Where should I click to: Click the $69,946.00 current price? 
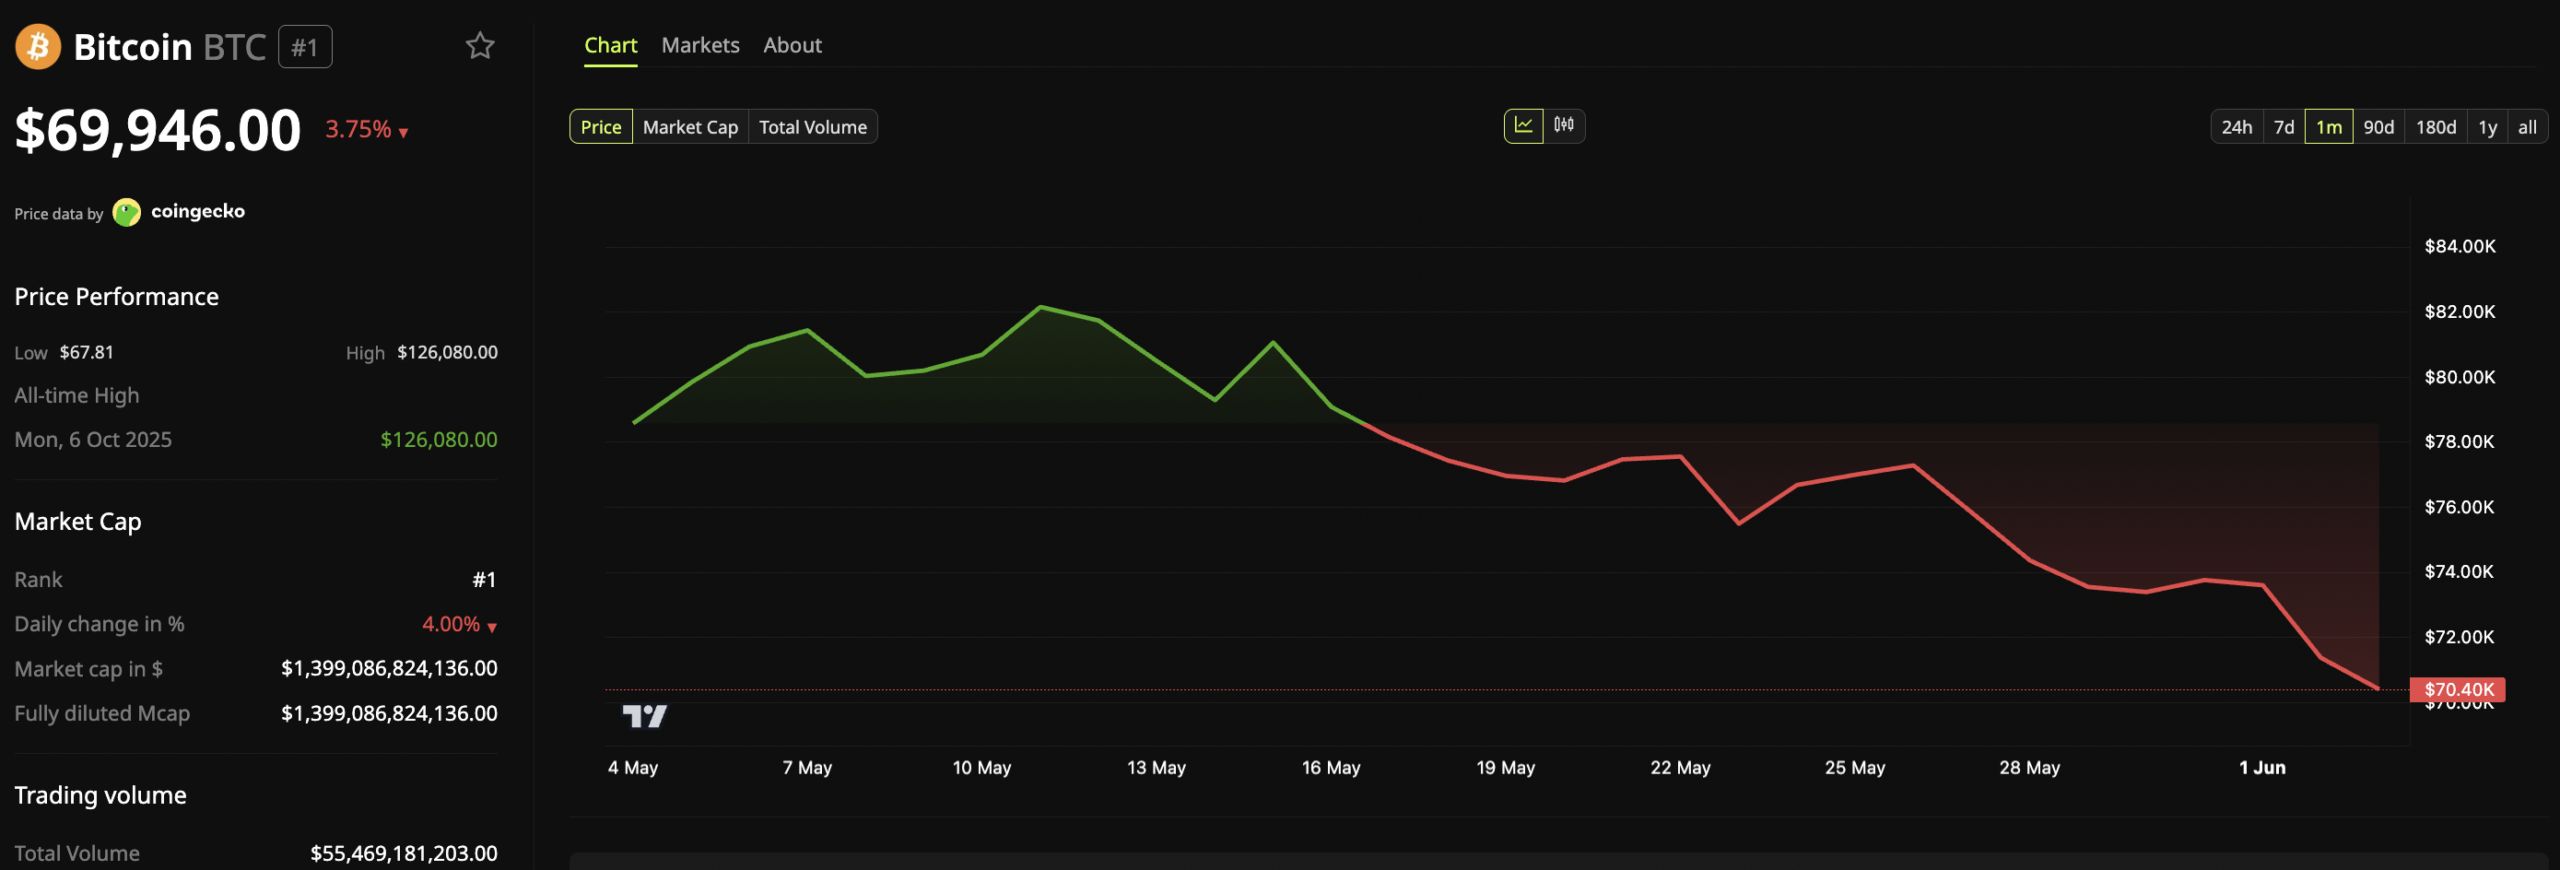(x=158, y=130)
